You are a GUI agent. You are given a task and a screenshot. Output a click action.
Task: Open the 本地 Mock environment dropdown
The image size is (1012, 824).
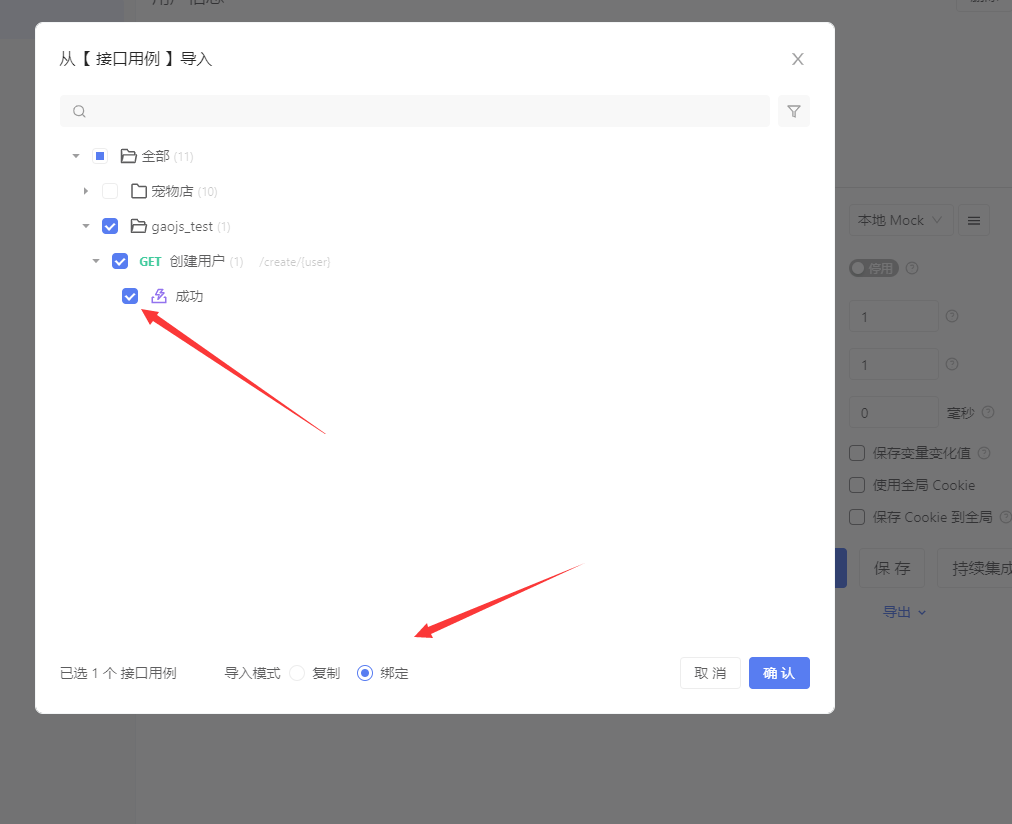tap(900, 221)
